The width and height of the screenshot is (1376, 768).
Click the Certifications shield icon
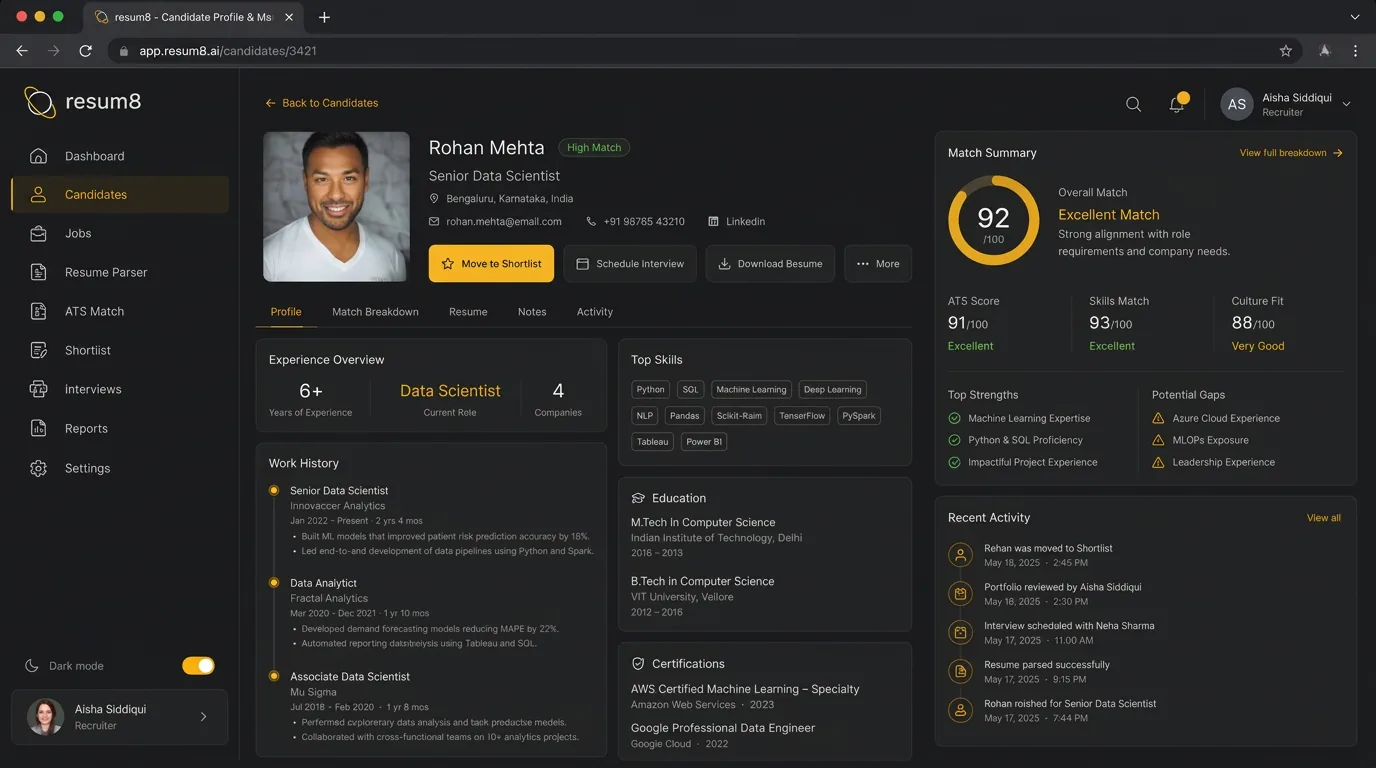pyautogui.click(x=638, y=664)
